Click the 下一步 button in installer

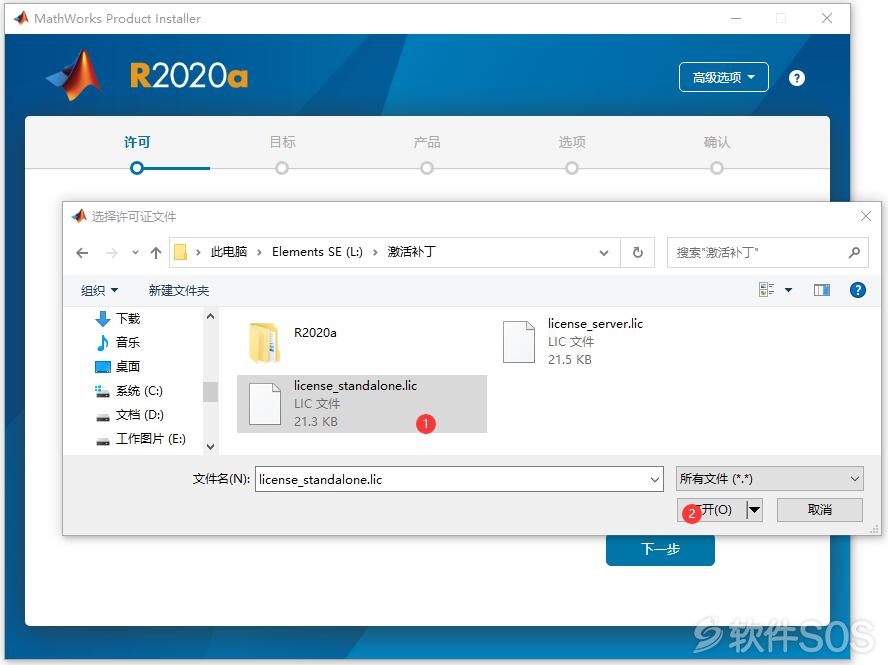pyautogui.click(x=660, y=549)
